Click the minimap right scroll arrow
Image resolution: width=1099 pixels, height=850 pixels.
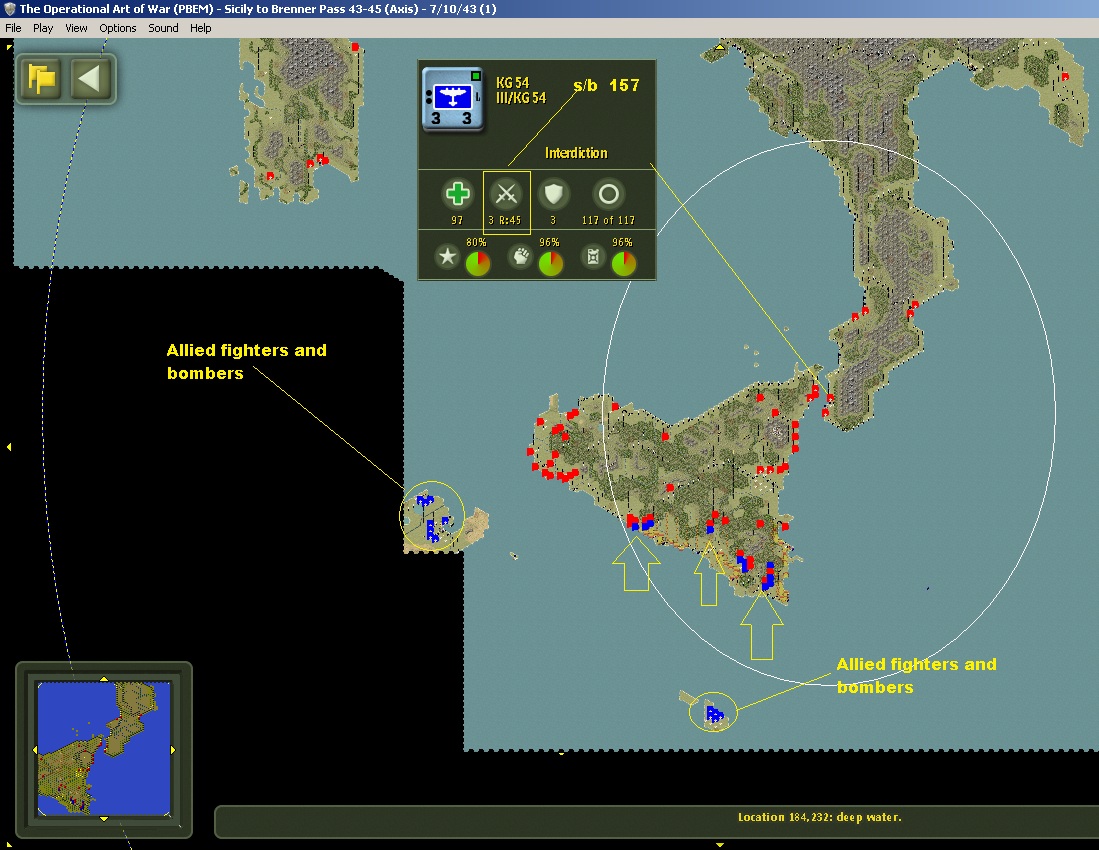(173, 750)
